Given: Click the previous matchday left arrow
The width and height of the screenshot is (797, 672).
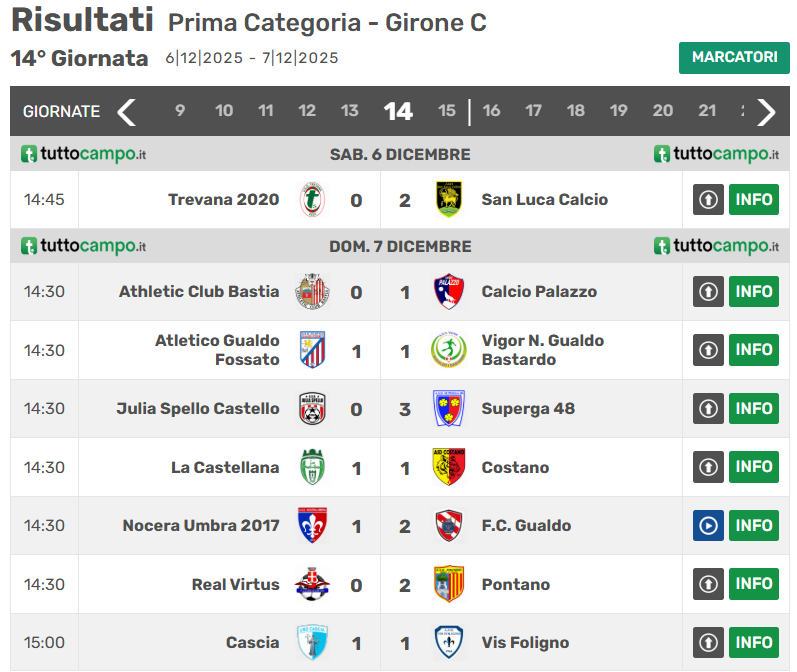Looking at the screenshot, I should pos(126,111).
